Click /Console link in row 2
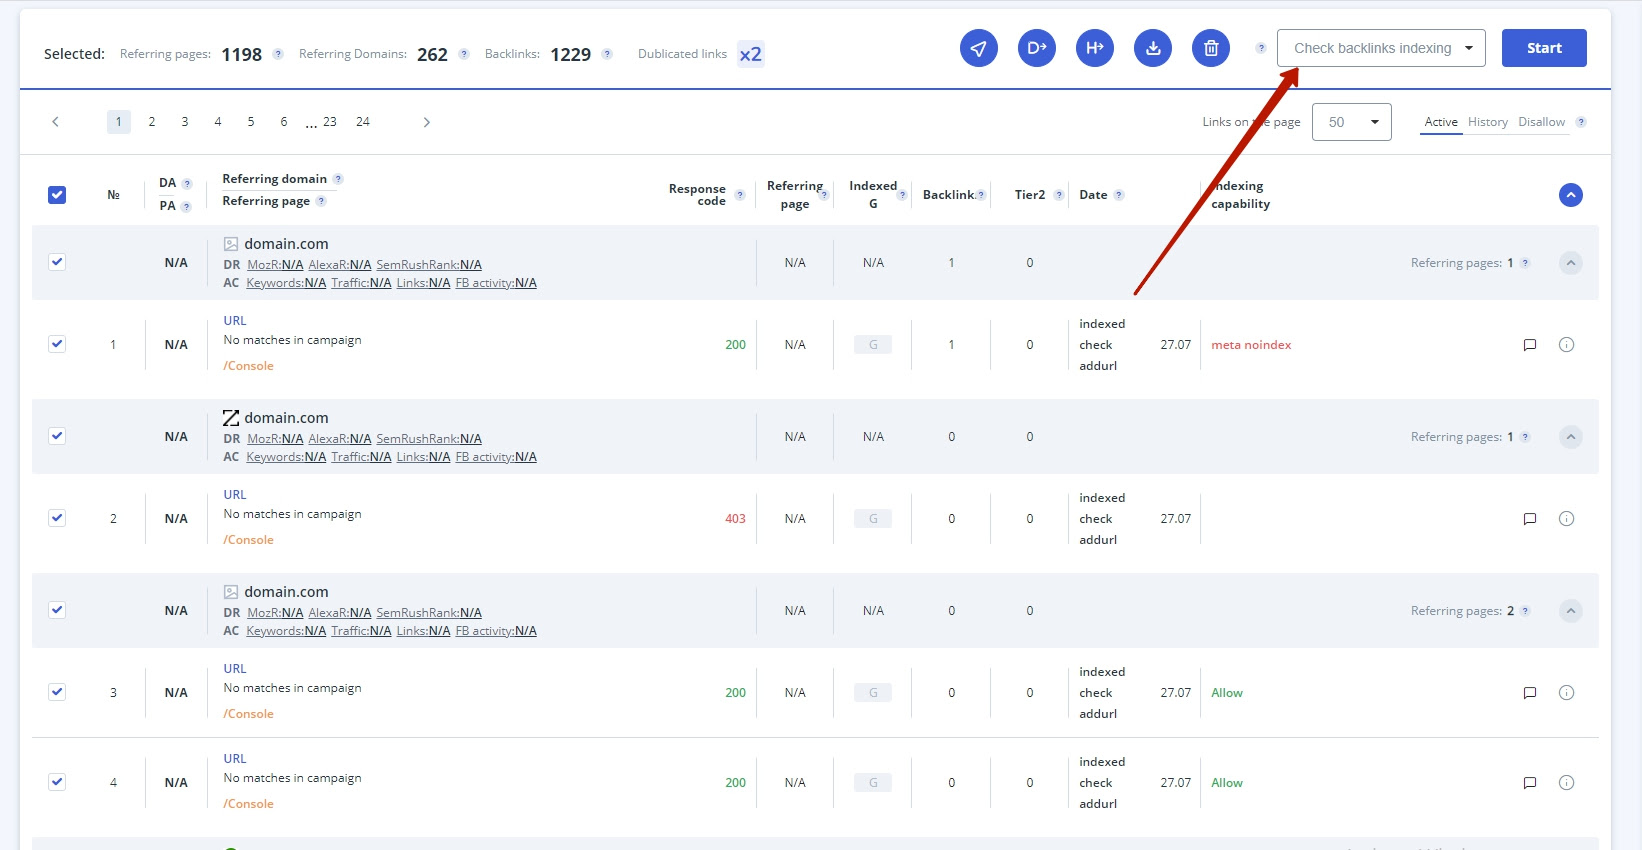The height and width of the screenshot is (850, 1642). pyautogui.click(x=249, y=540)
